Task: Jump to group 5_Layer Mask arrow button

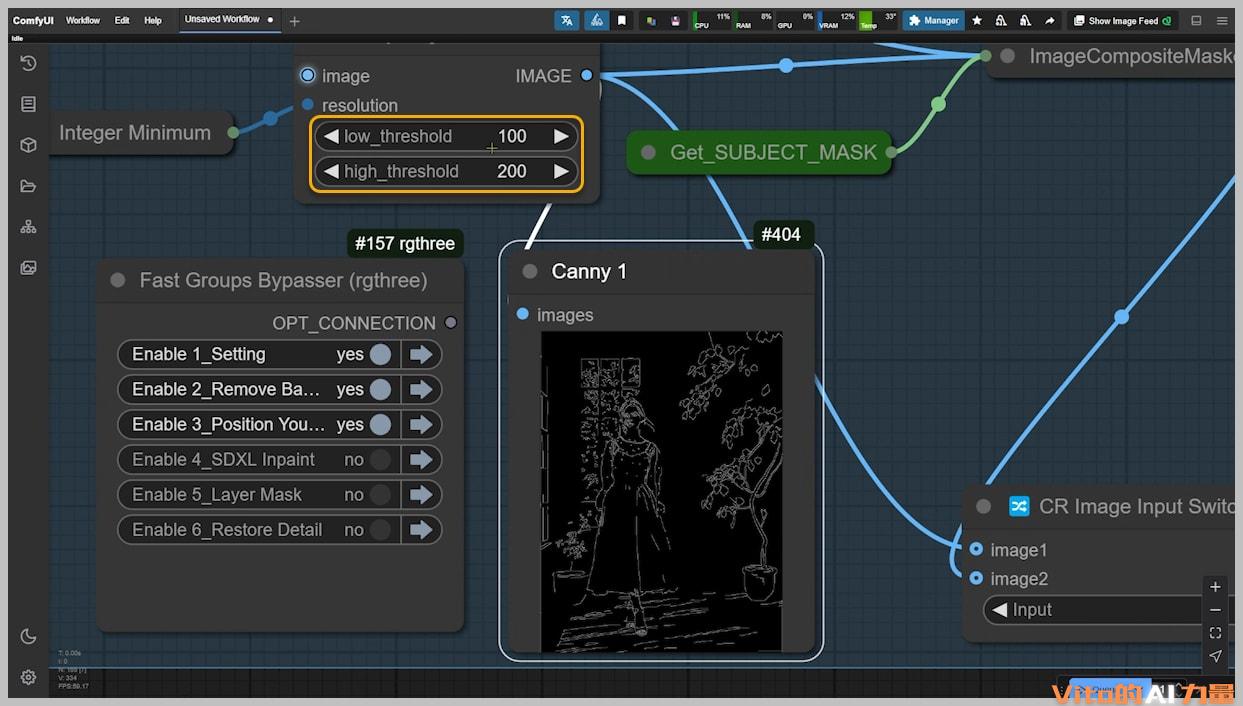Action: pyautogui.click(x=421, y=494)
